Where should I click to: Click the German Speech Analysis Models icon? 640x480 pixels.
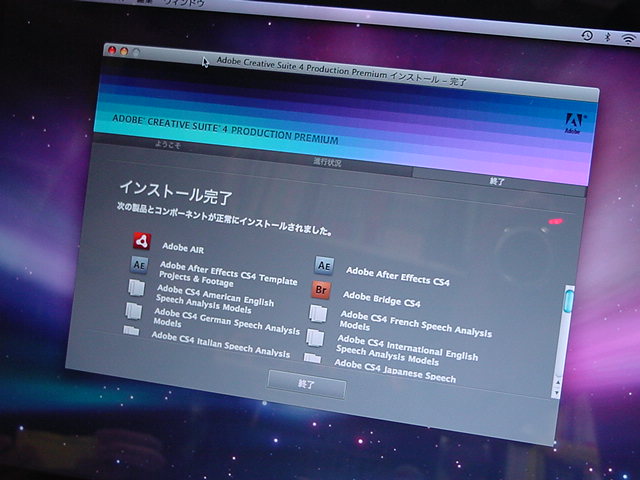(133, 311)
